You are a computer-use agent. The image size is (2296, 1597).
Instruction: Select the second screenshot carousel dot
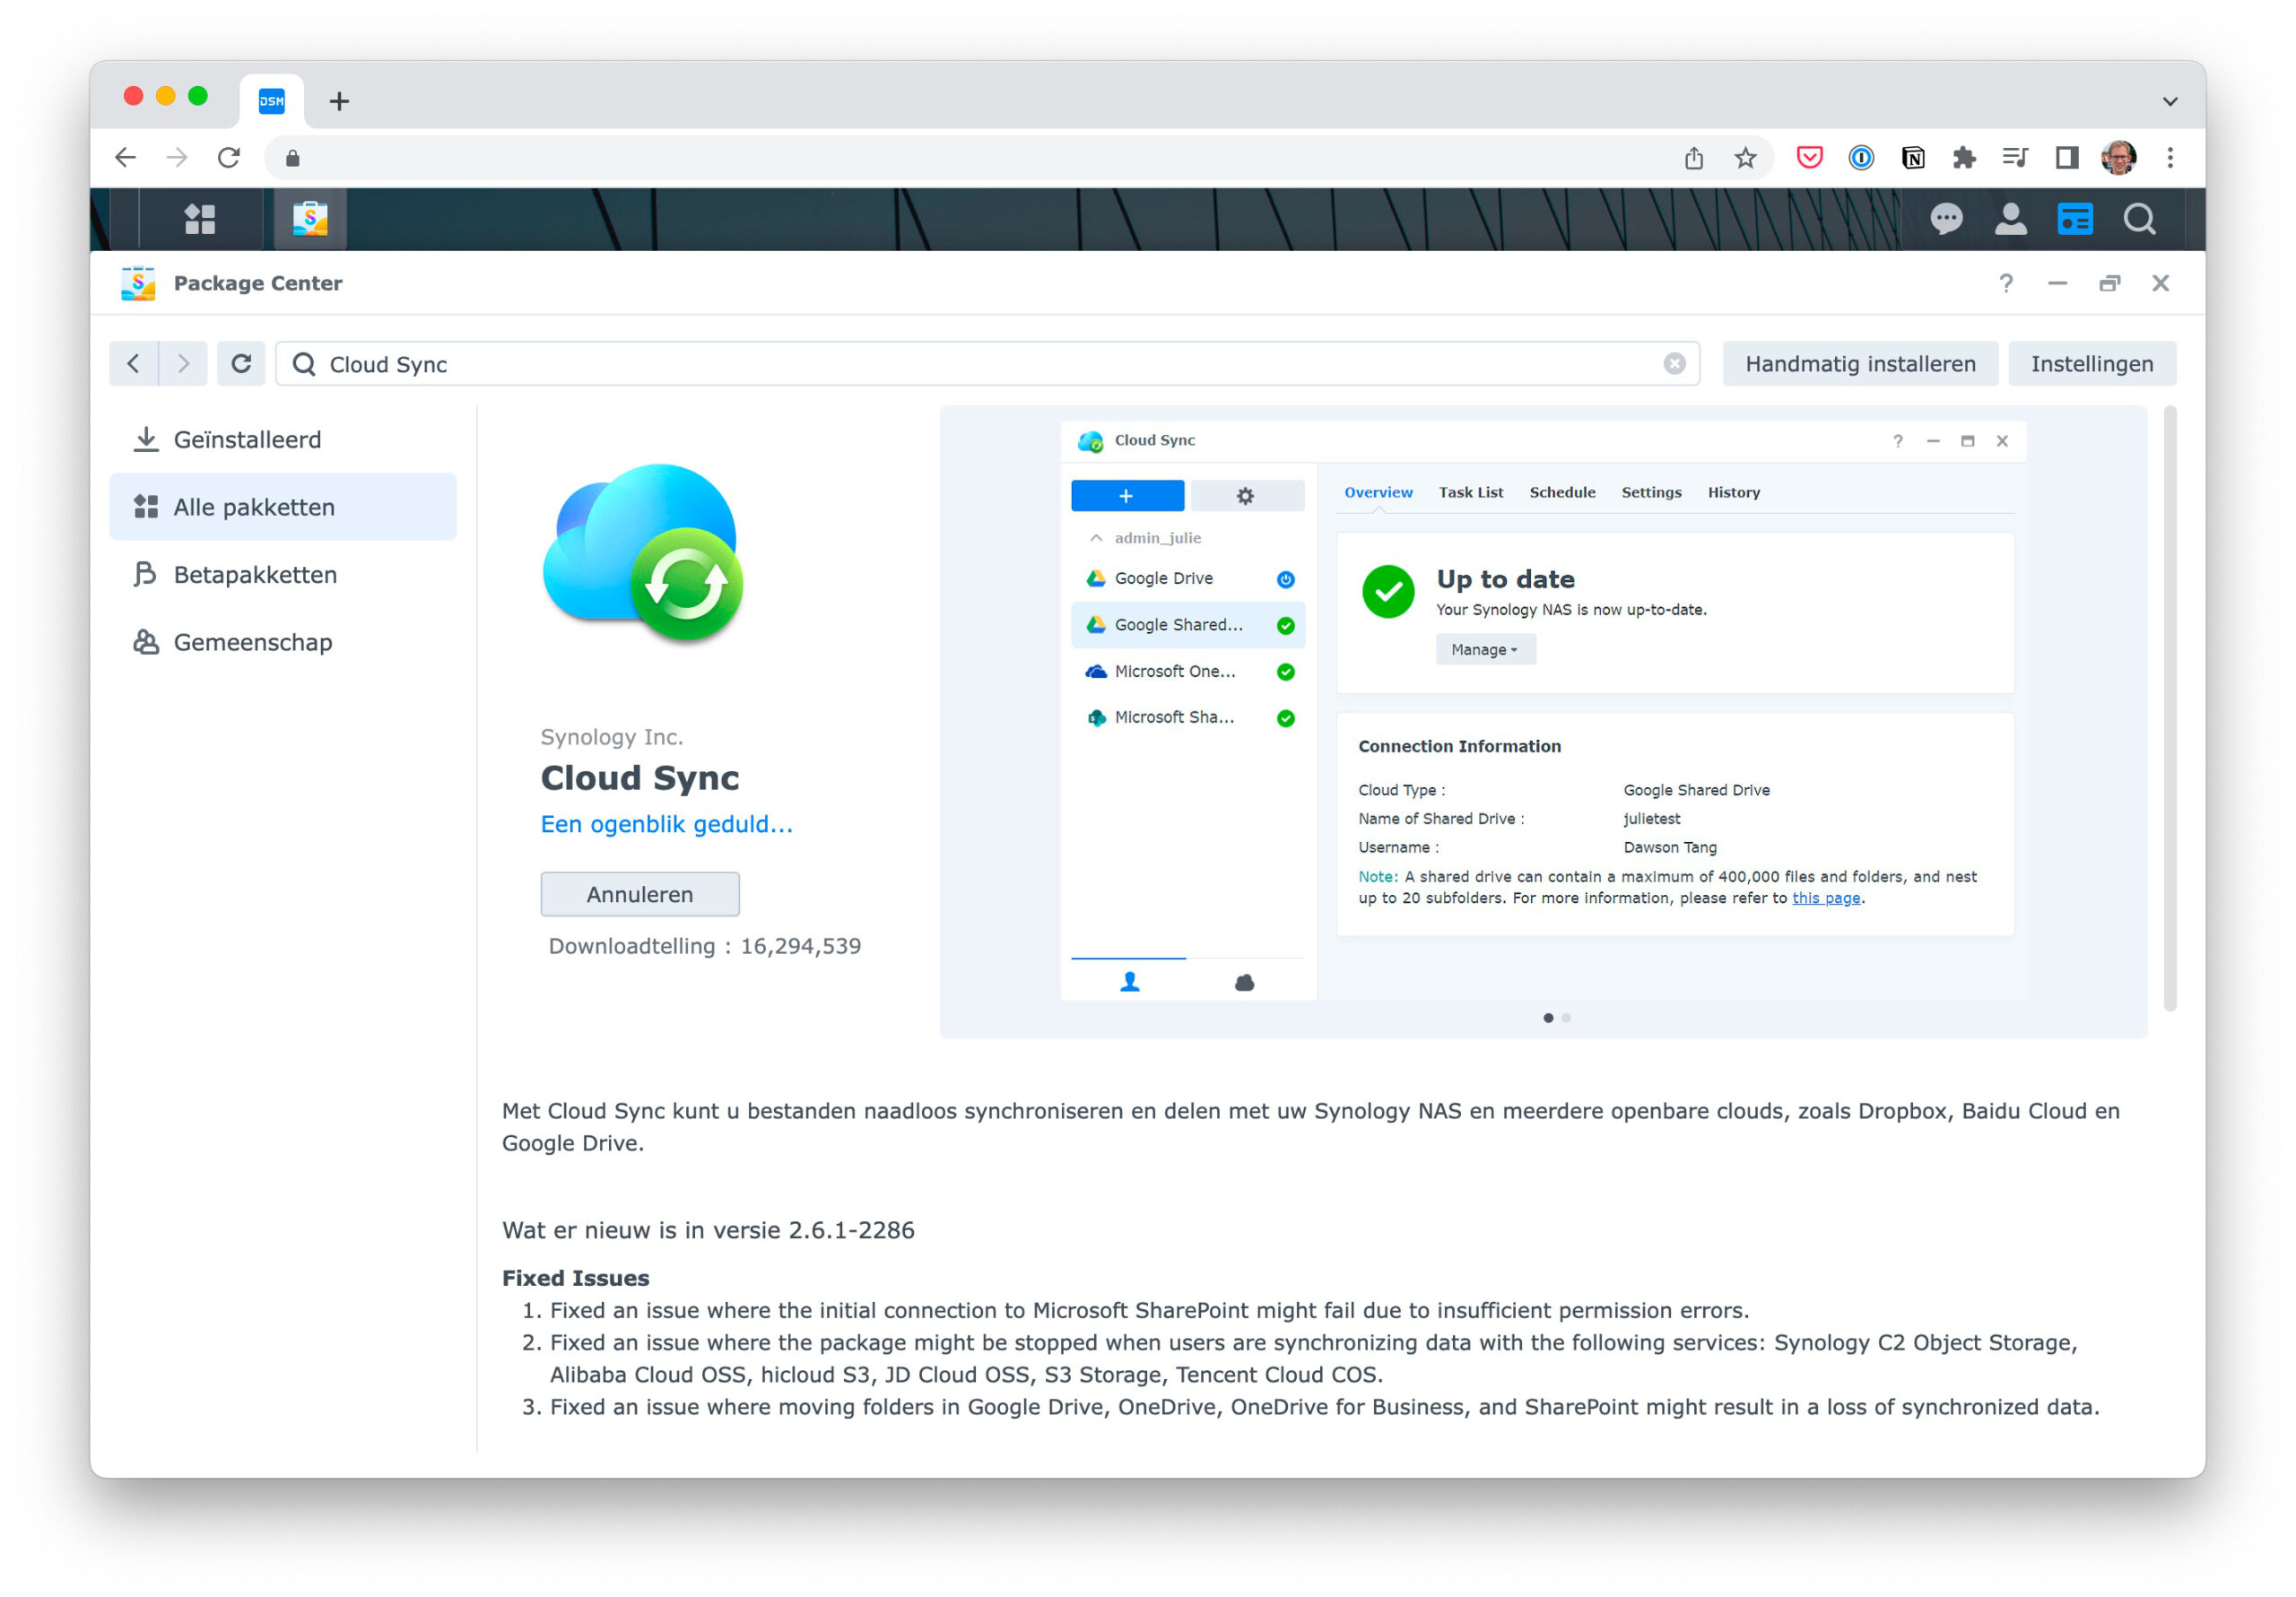coord(1566,1018)
